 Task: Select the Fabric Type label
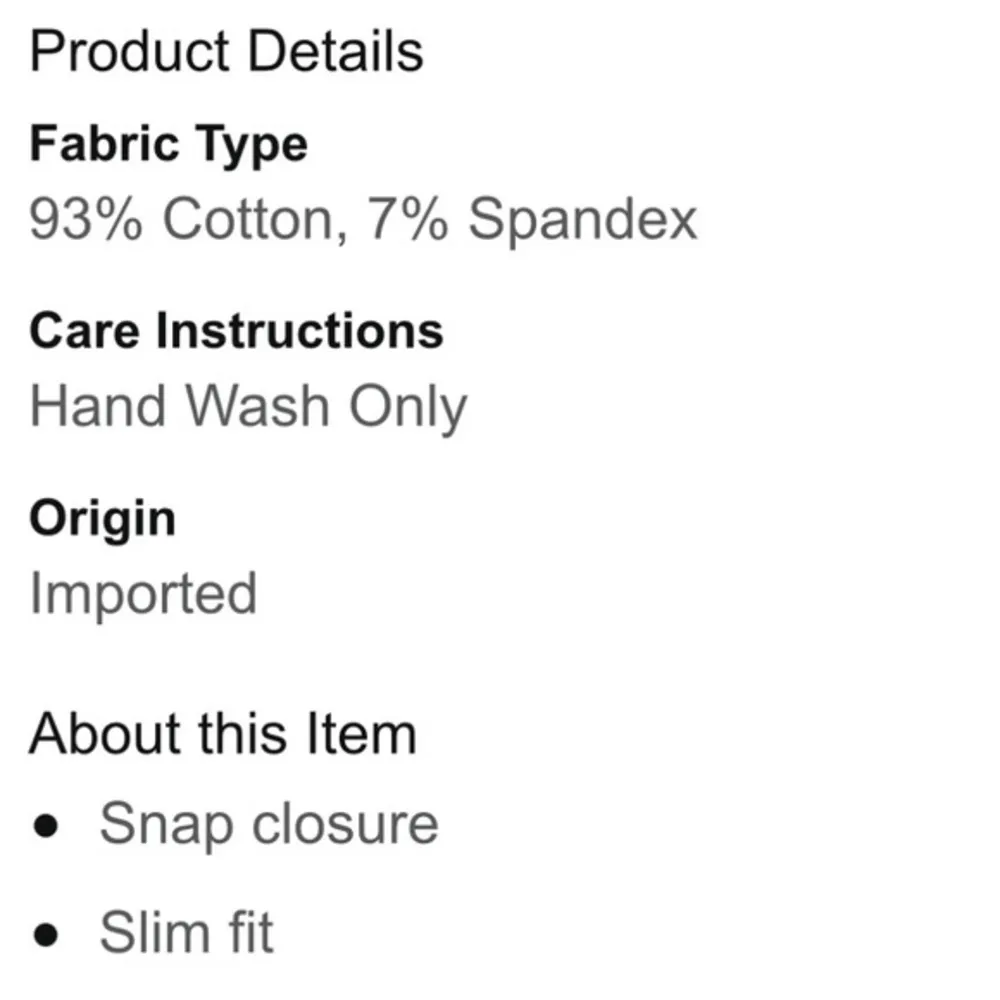pos(168,145)
